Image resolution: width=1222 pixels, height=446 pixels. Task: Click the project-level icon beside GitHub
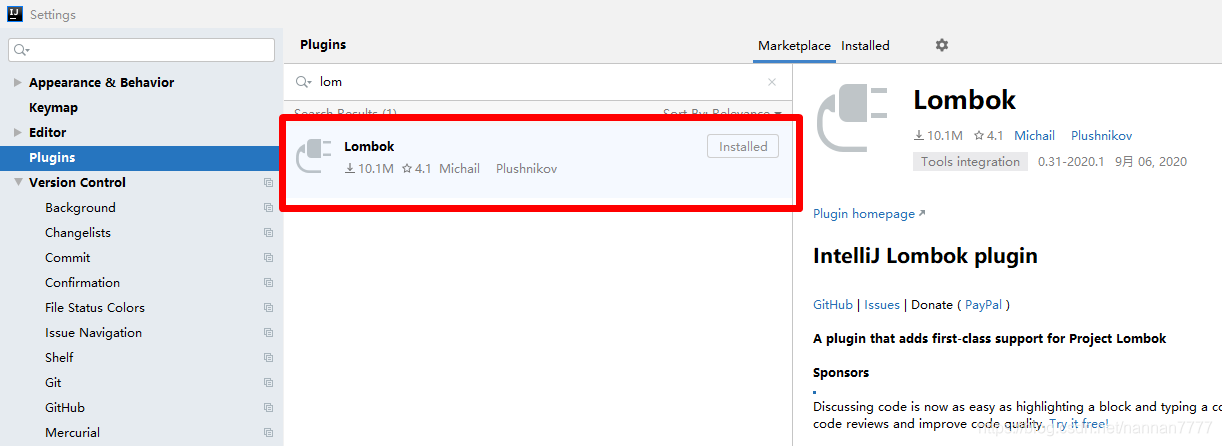[268, 408]
